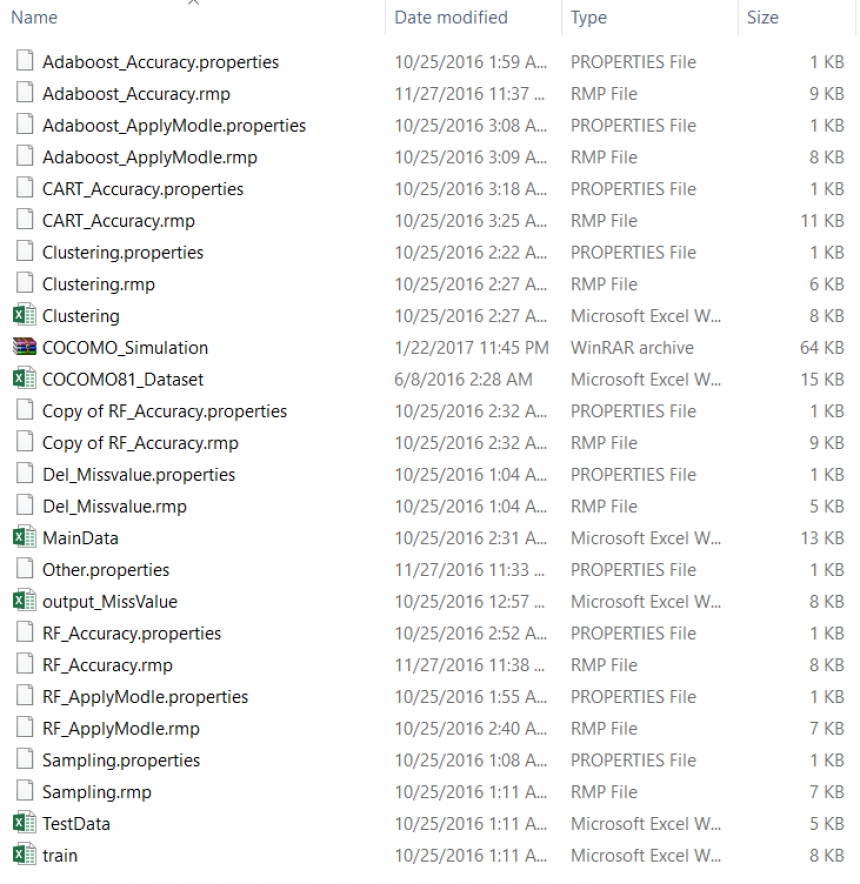
Task: Click the RF_Accuracy.rmp file icon
Action: (24, 664)
